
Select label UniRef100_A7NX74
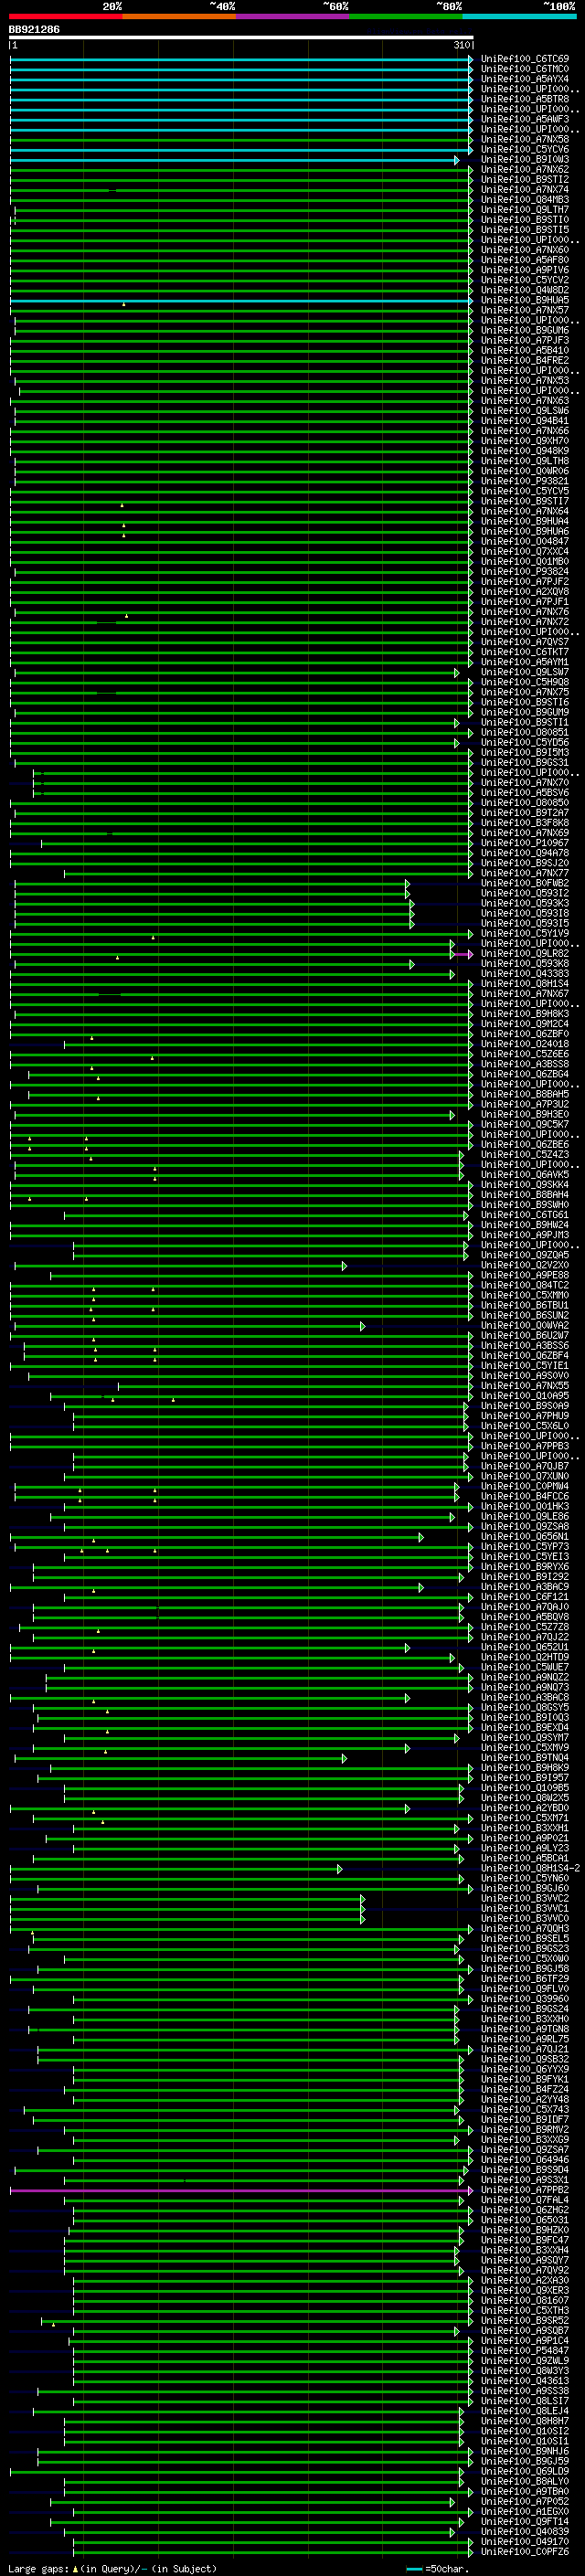[525, 189]
